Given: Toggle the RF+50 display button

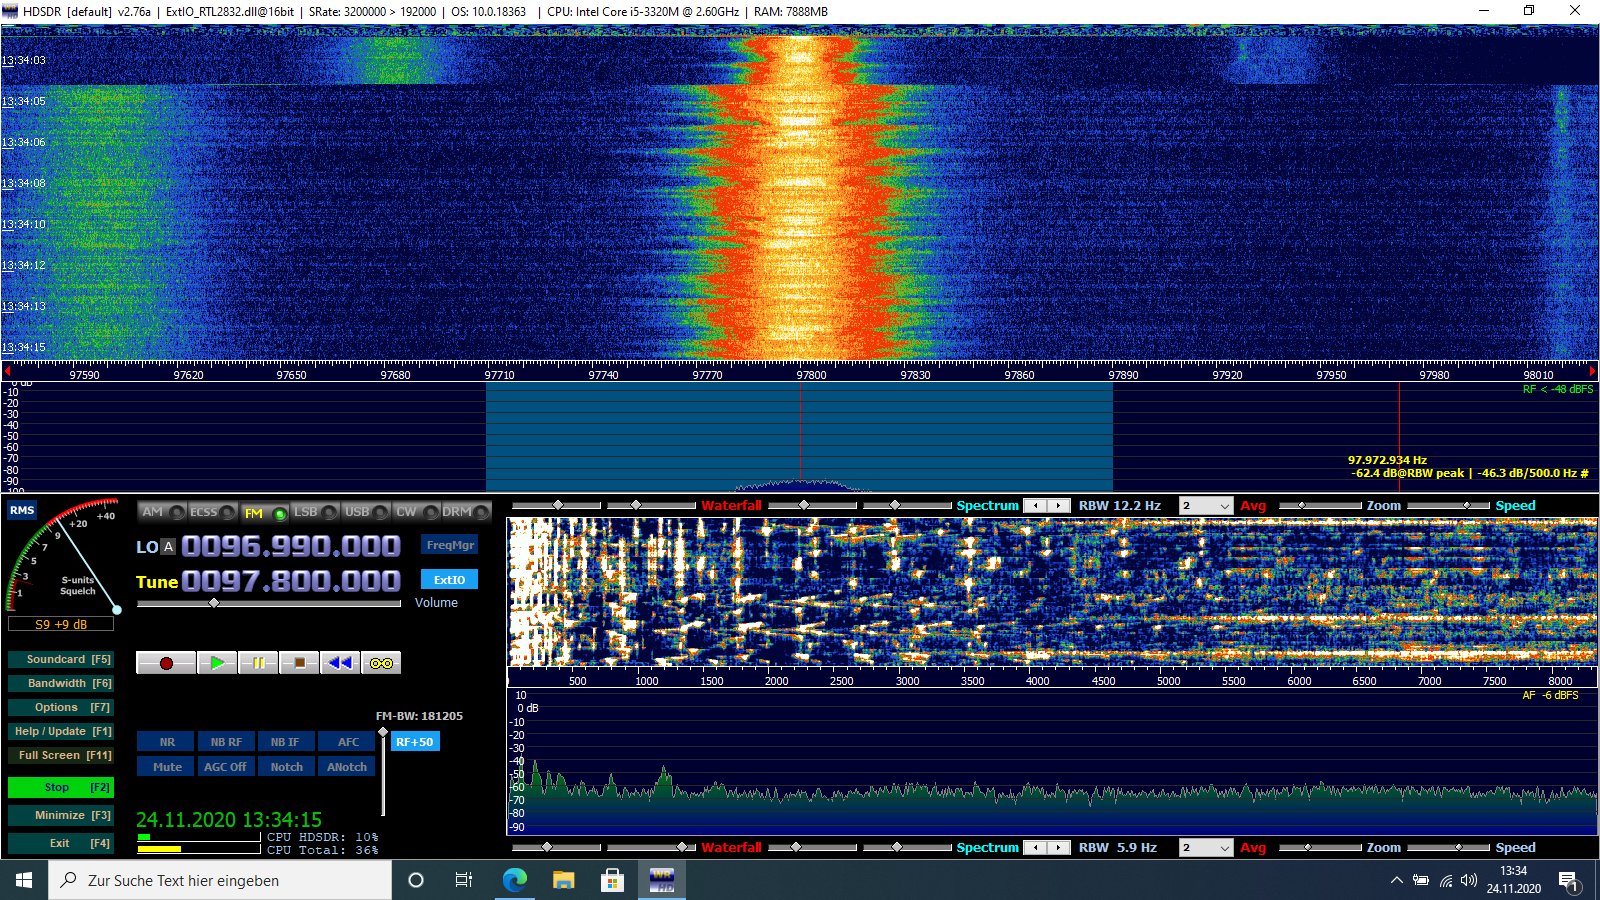Looking at the screenshot, I should click(415, 742).
